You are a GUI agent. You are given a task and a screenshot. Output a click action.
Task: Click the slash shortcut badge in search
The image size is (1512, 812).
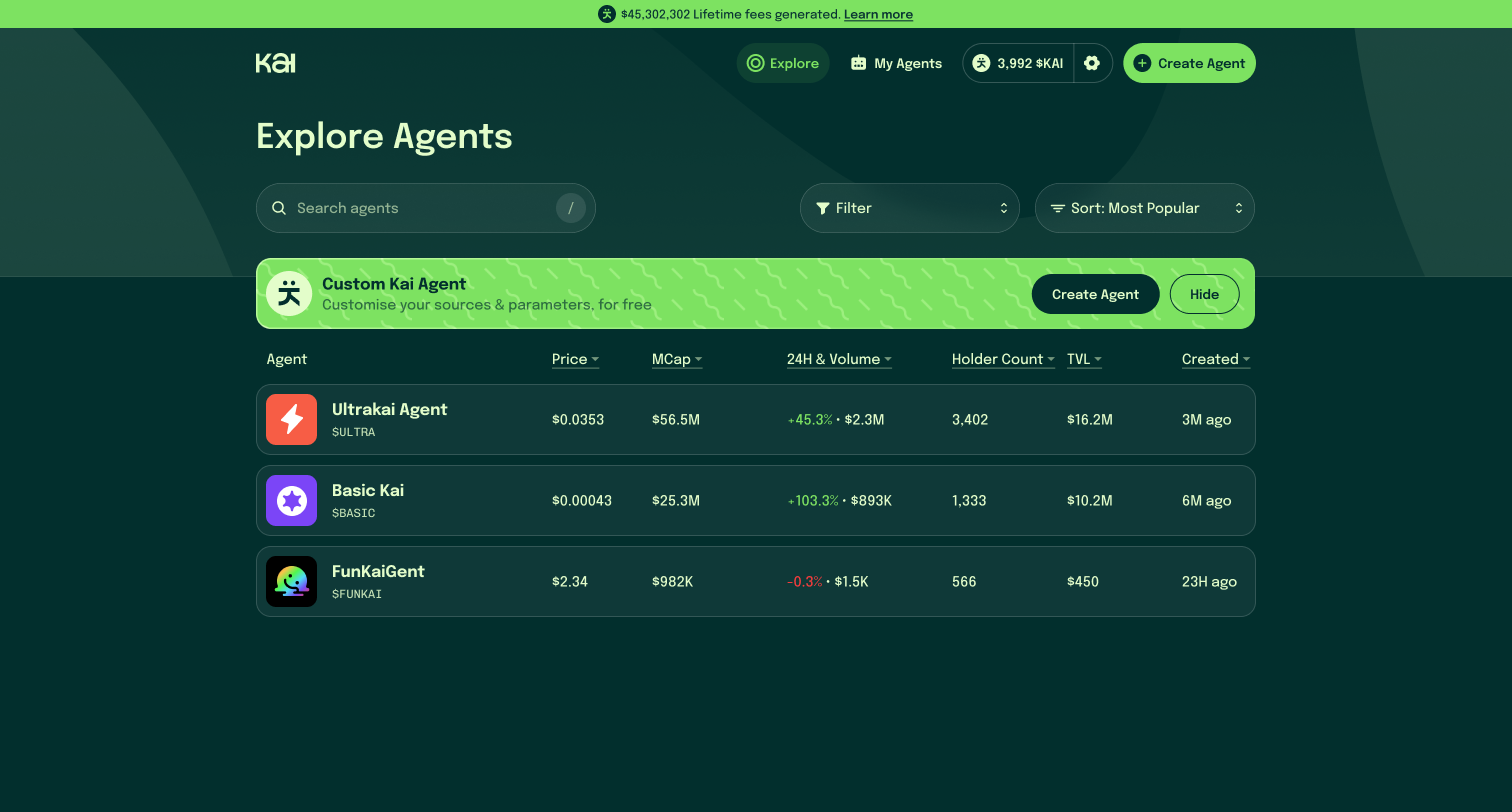click(571, 208)
